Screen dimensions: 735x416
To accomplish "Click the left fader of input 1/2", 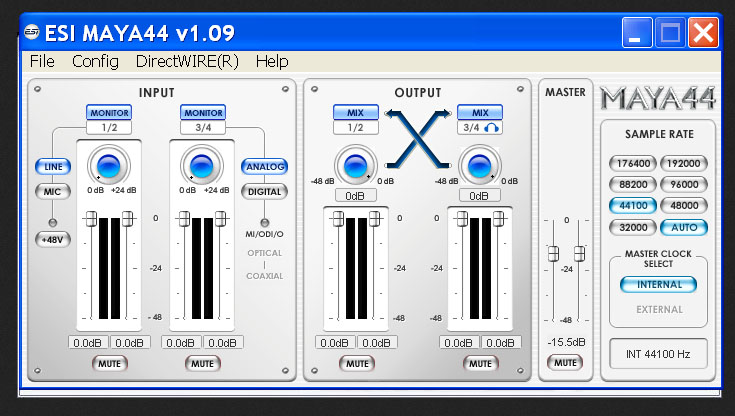I will [x=91, y=219].
